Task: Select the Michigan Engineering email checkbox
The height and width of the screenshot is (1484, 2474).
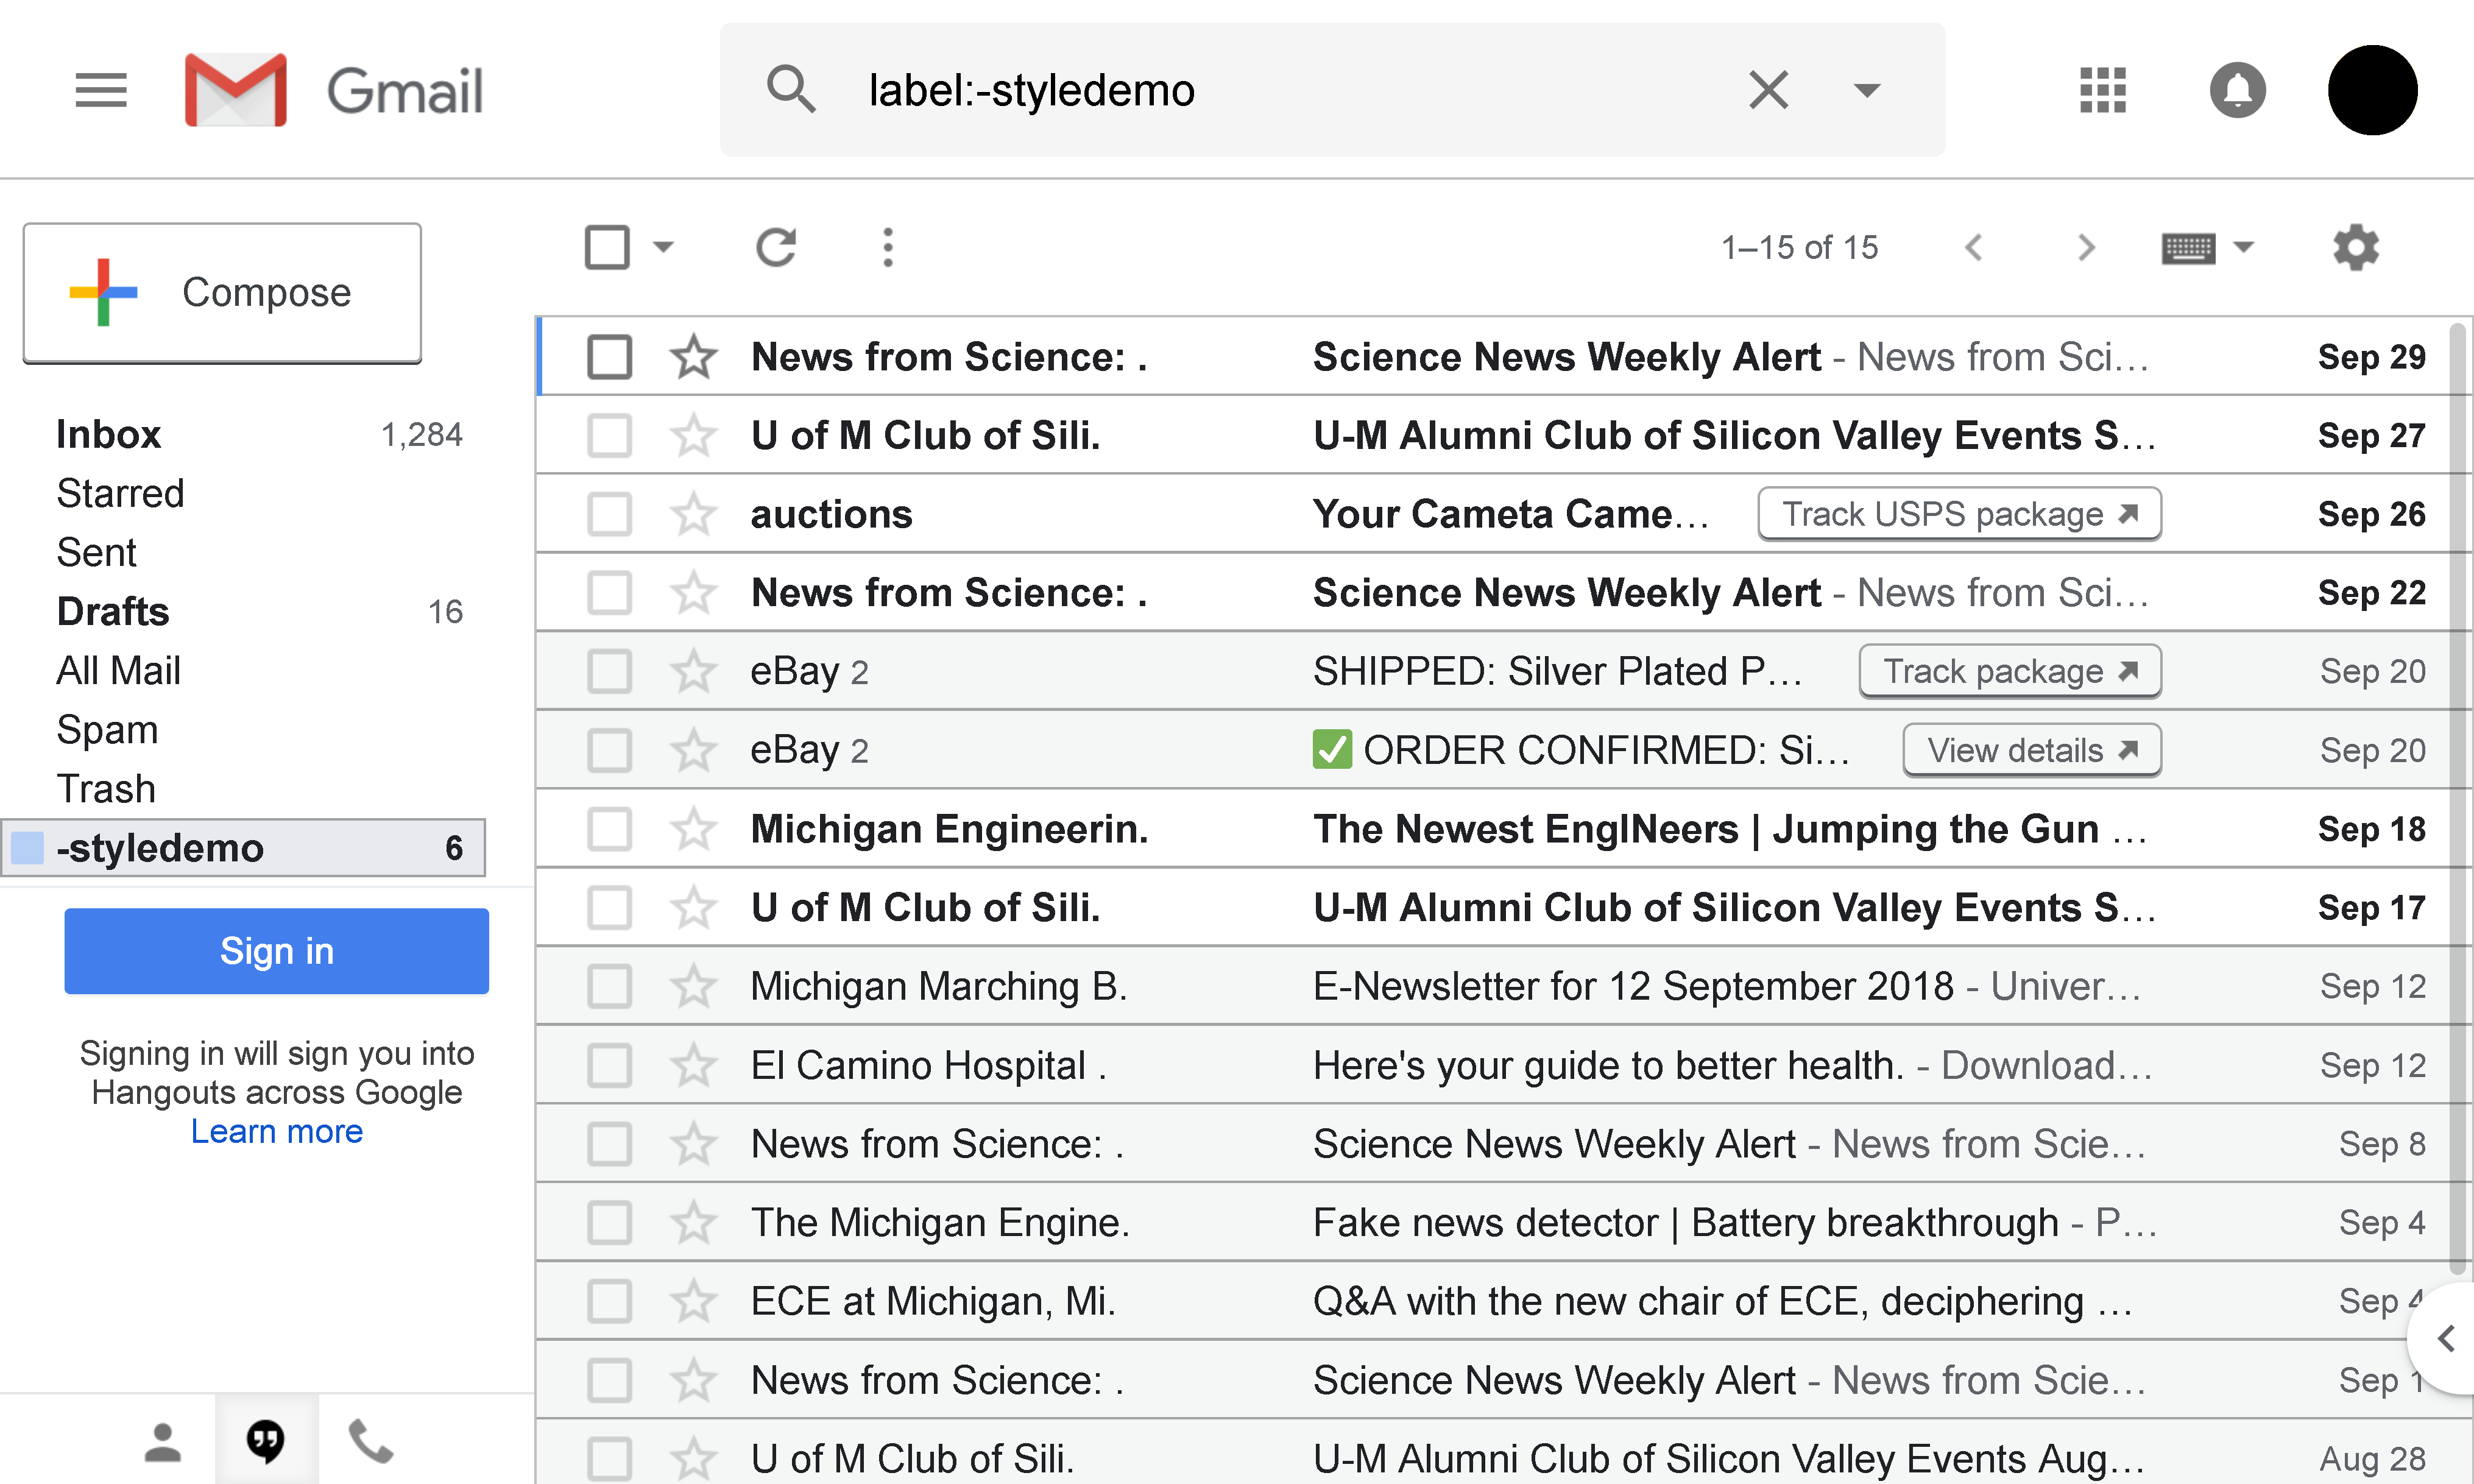Action: point(609,829)
